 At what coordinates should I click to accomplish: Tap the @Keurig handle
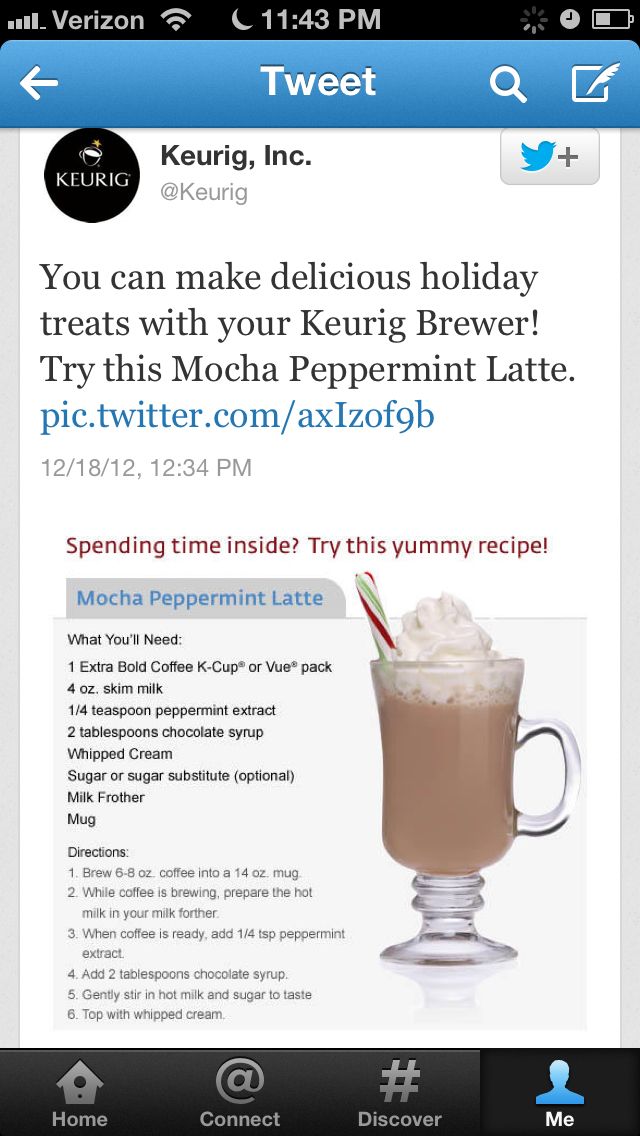(x=204, y=193)
